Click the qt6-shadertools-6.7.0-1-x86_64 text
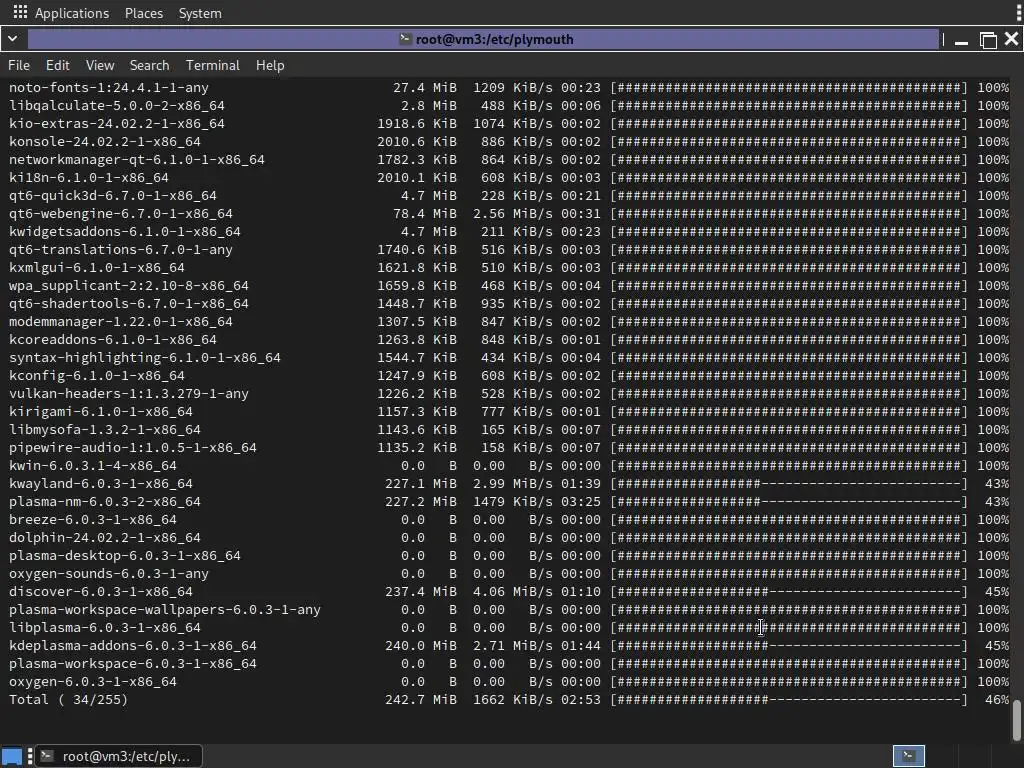Image resolution: width=1024 pixels, height=768 pixels. (129, 304)
